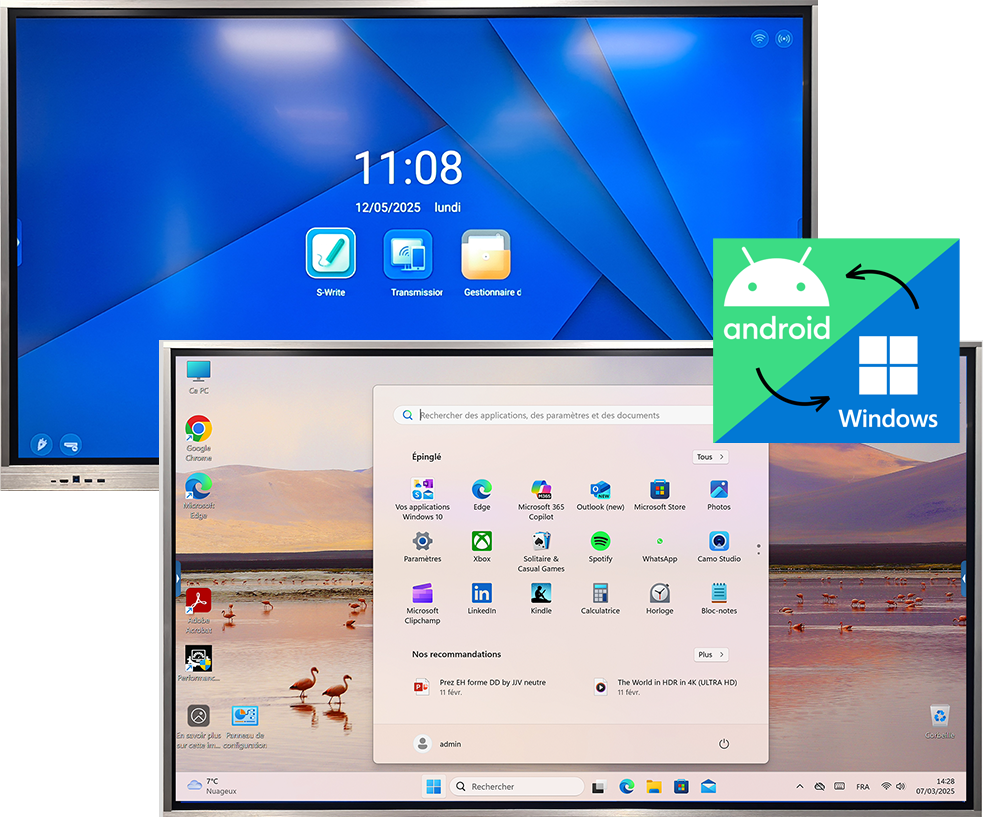983x817 pixels.
Task: Open the S-Write app on Android screen
Action: tap(330, 253)
